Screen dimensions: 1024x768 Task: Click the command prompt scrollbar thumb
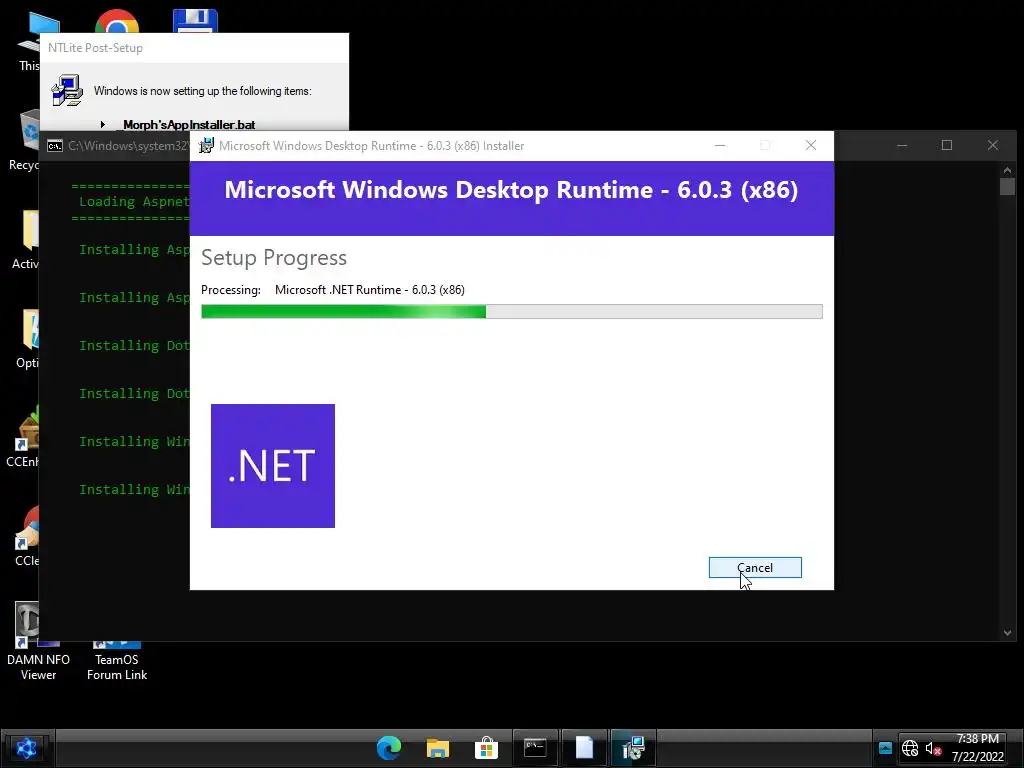tap(1007, 186)
